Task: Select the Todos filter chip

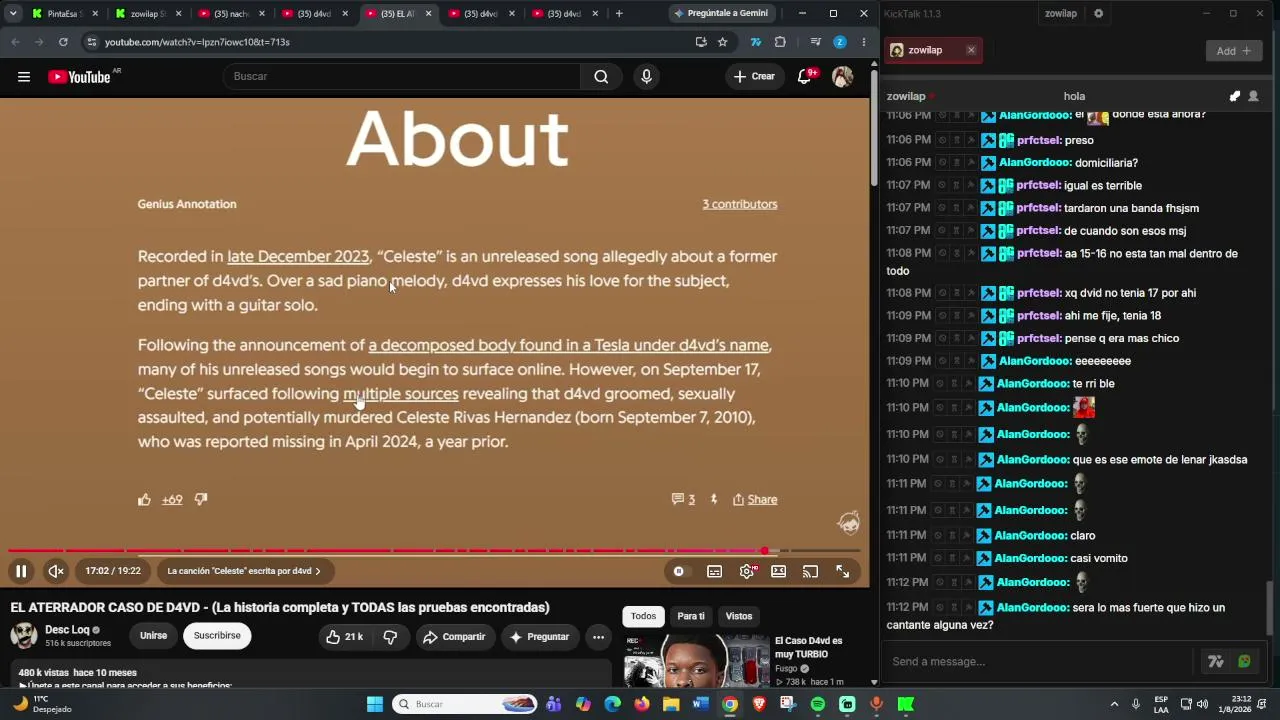Action: click(643, 616)
